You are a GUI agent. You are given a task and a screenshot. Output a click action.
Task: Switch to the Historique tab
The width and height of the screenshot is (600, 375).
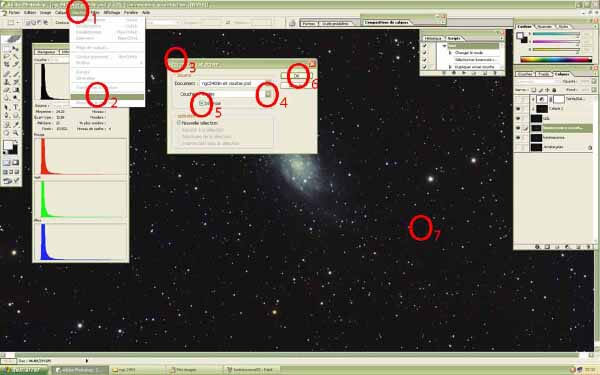pos(433,39)
